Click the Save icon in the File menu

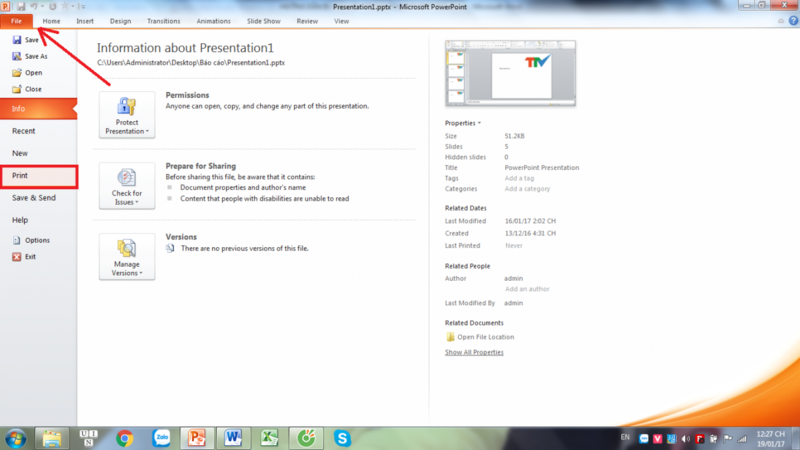pyautogui.click(x=17, y=40)
